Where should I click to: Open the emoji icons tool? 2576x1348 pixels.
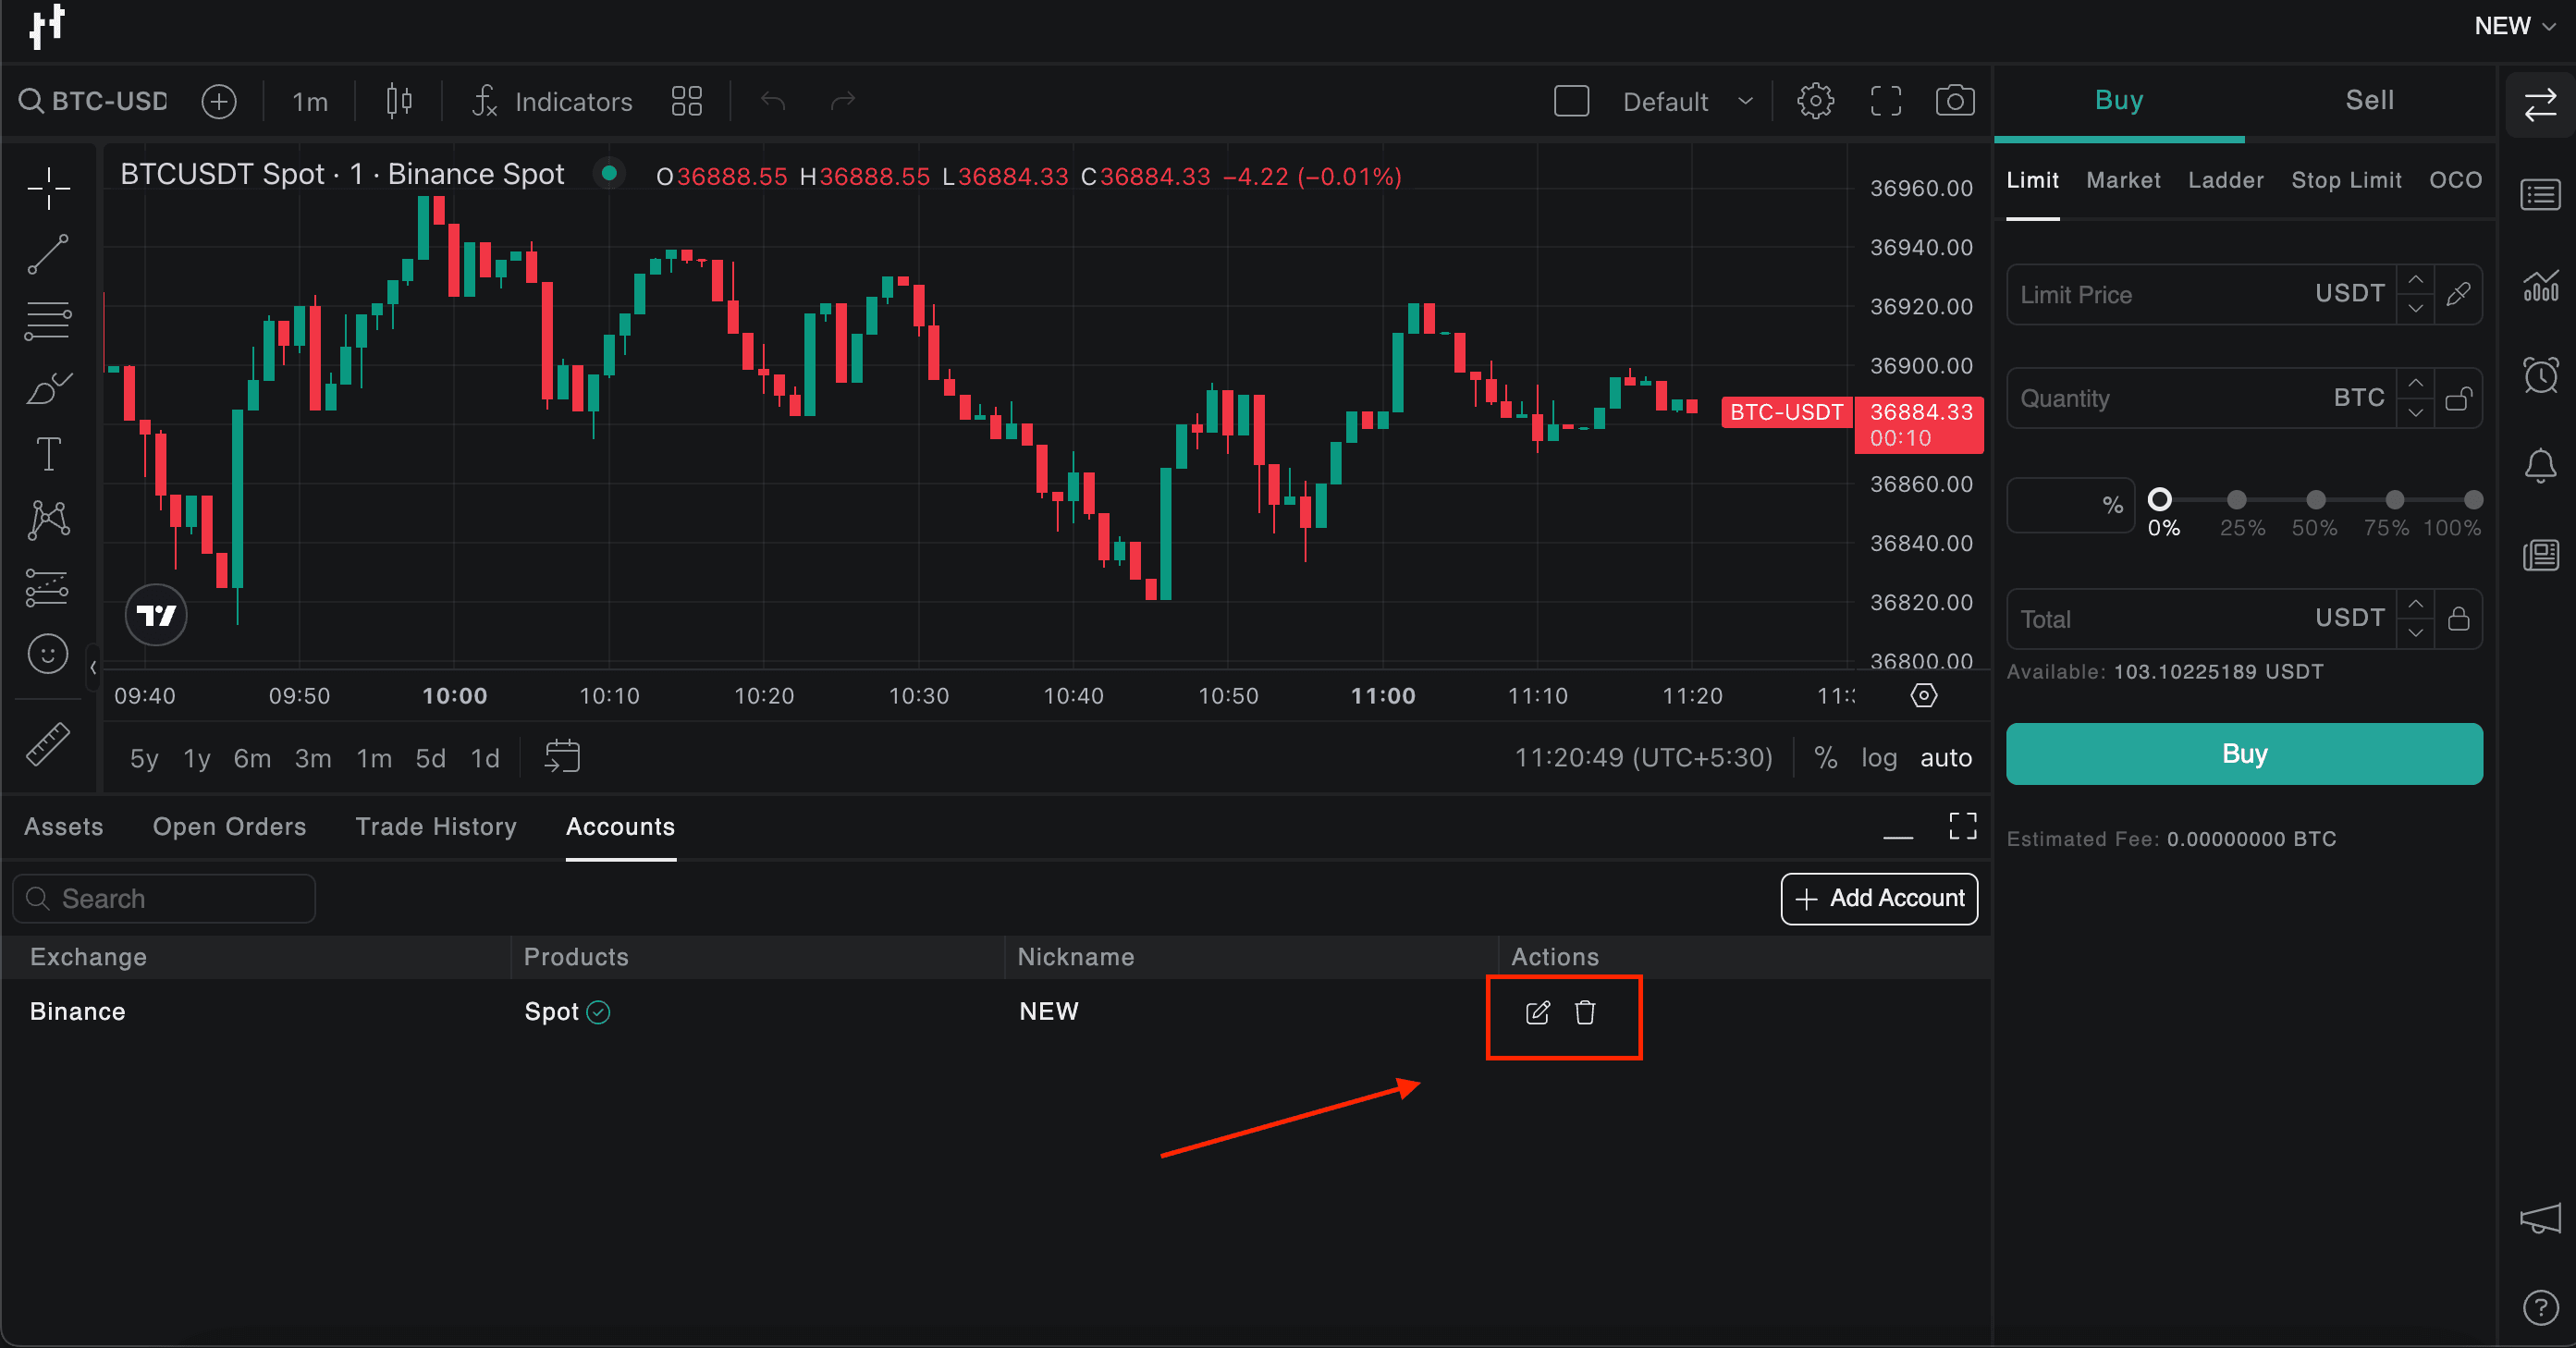point(48,654)
